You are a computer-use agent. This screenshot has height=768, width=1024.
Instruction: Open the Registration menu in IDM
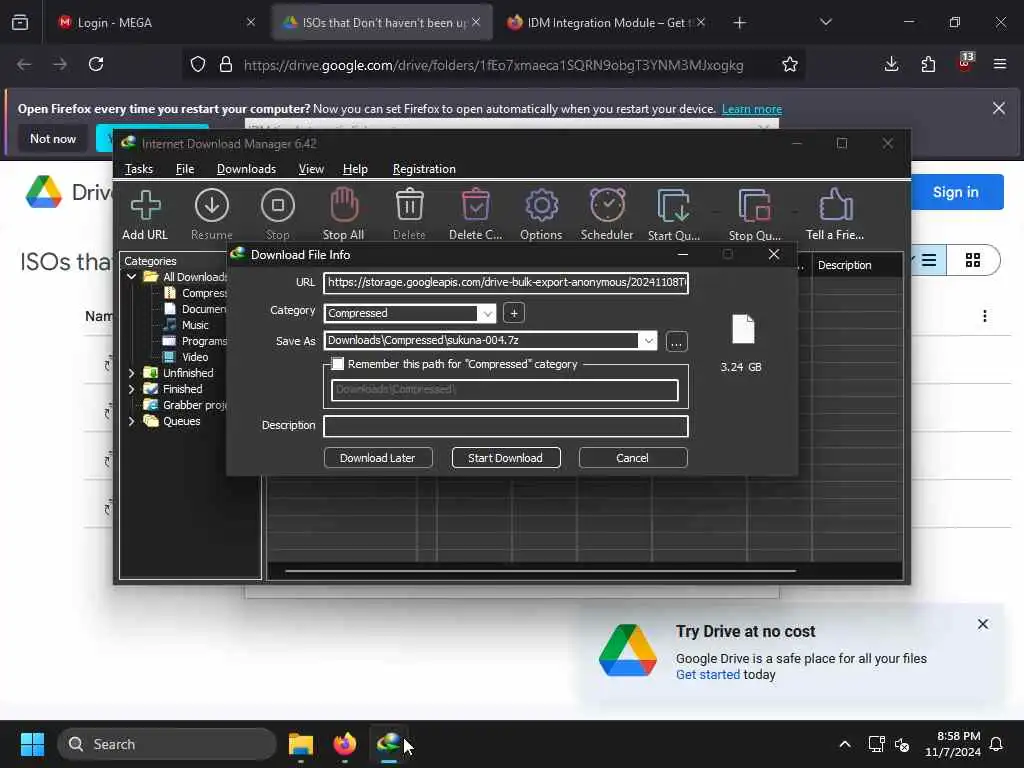click(424, 169)
